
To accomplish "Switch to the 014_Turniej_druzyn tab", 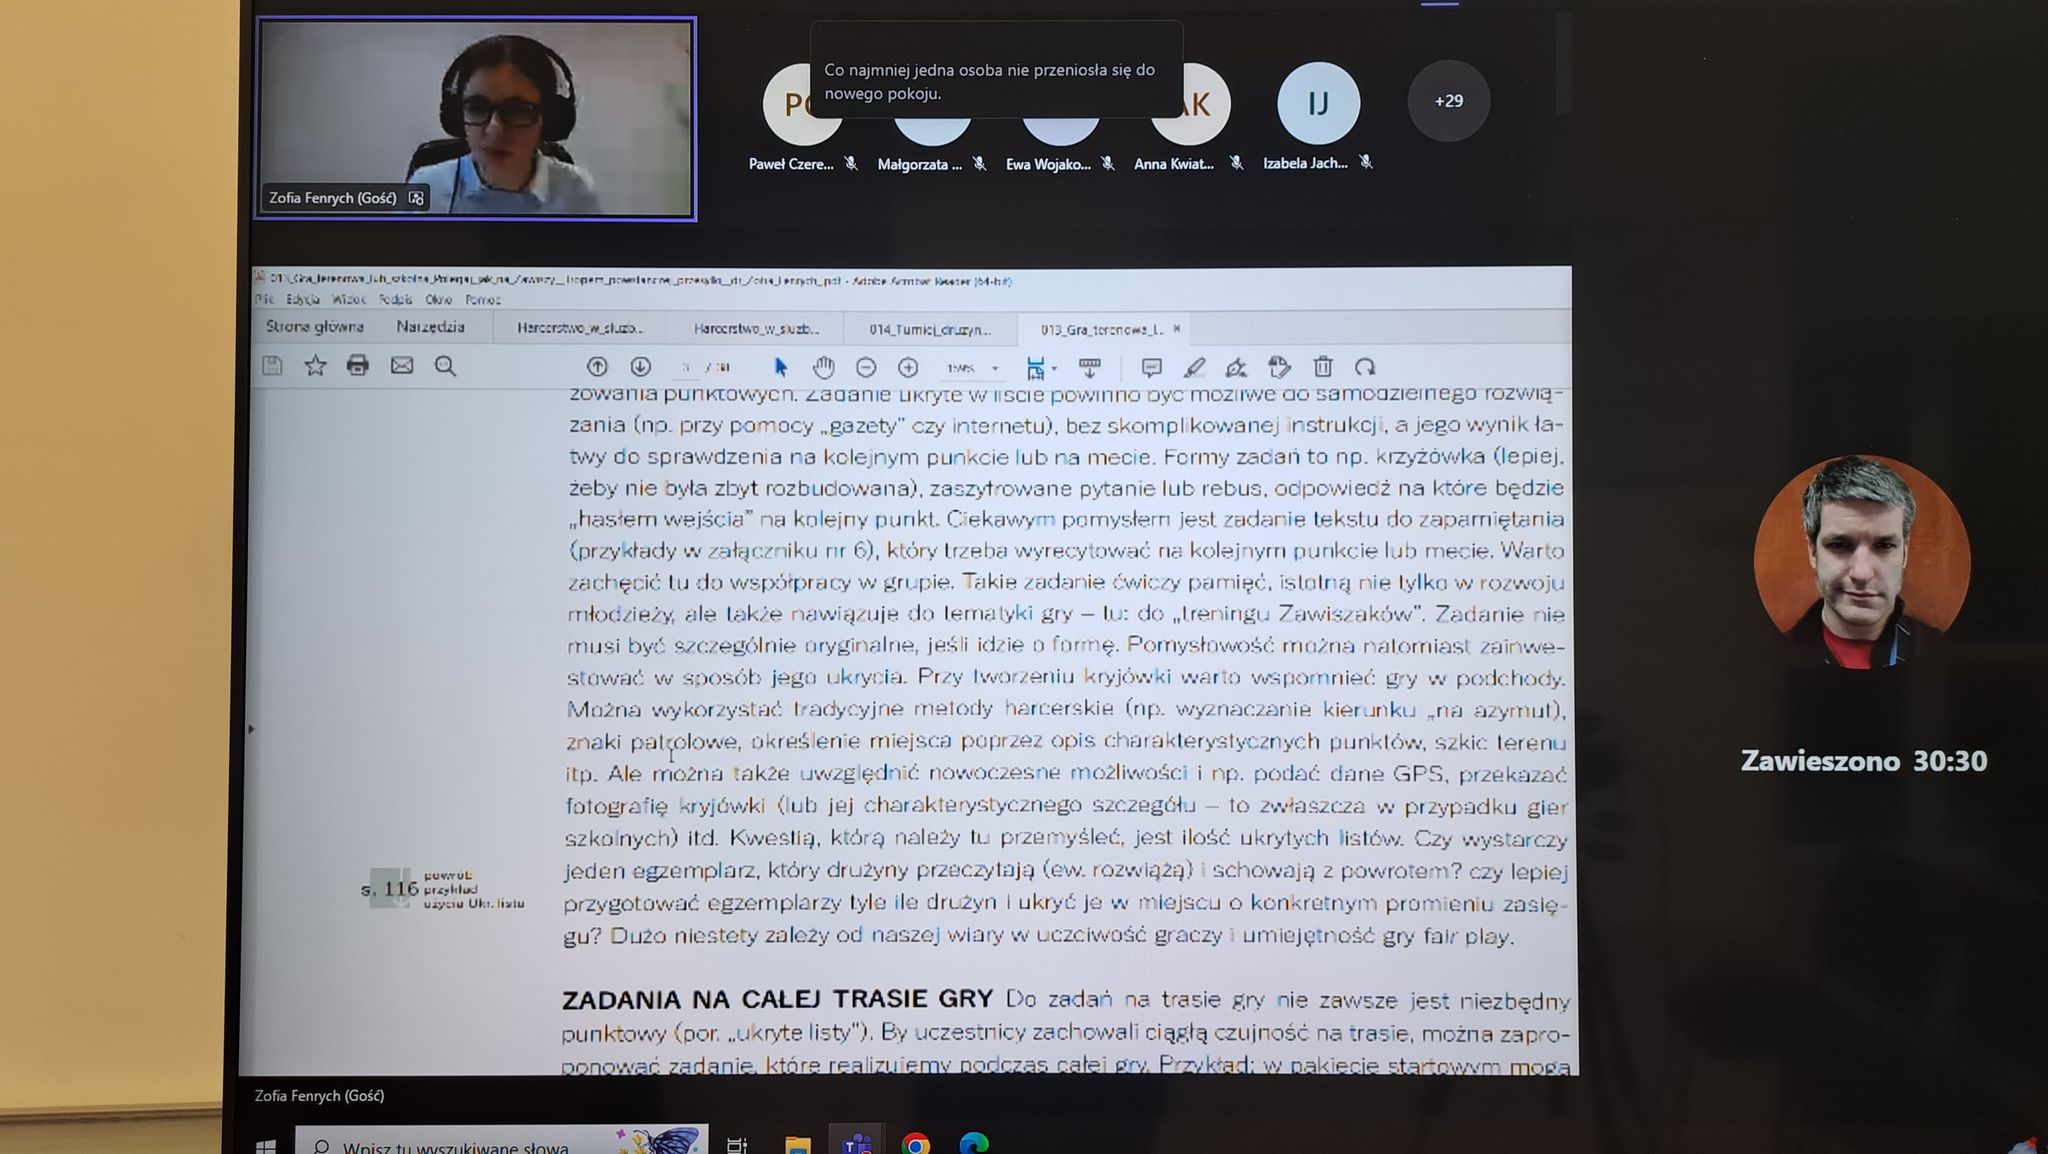I will tap(929, 329).
